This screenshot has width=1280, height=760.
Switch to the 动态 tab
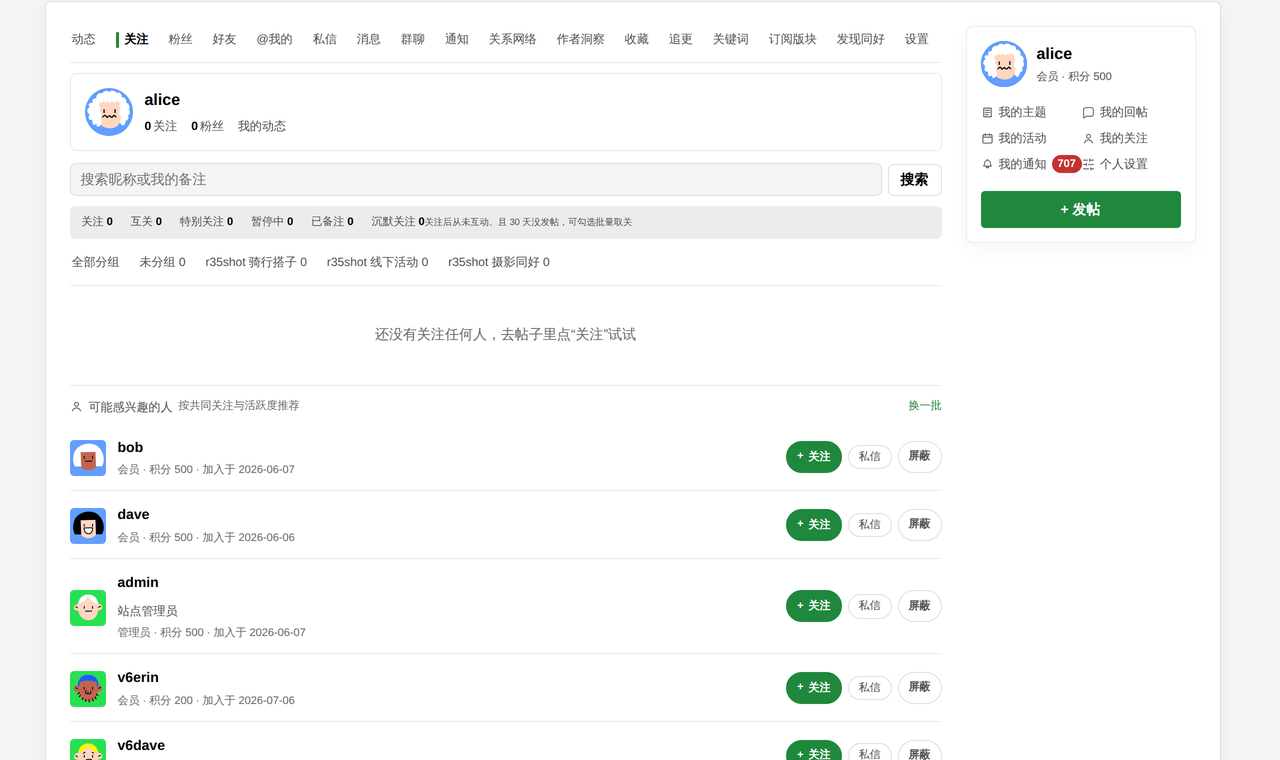click(84, 39)
